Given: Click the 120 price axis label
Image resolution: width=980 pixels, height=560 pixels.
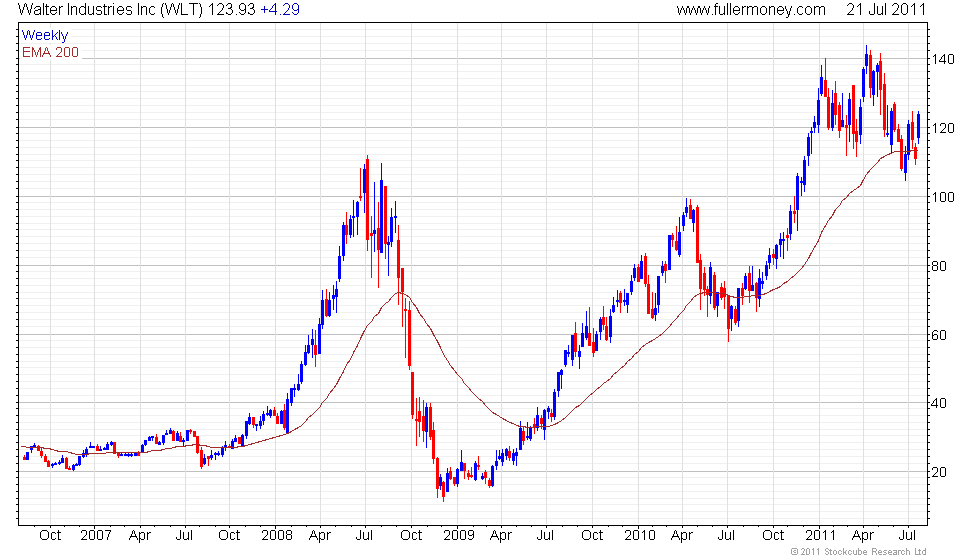Looking at the screenshot, I should coord(943,128).
